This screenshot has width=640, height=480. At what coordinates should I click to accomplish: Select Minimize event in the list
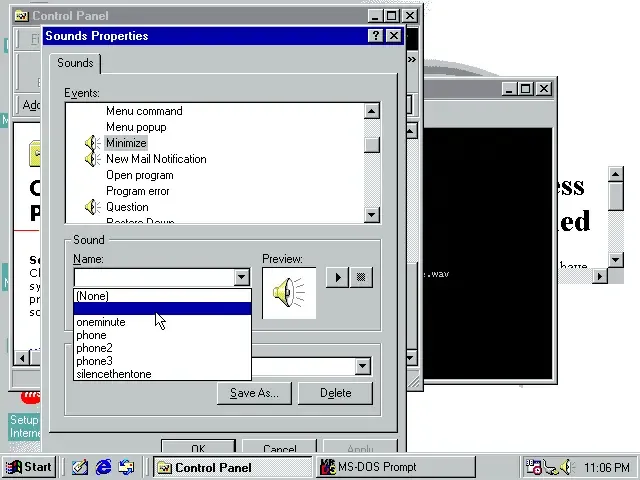coord(126,143)
